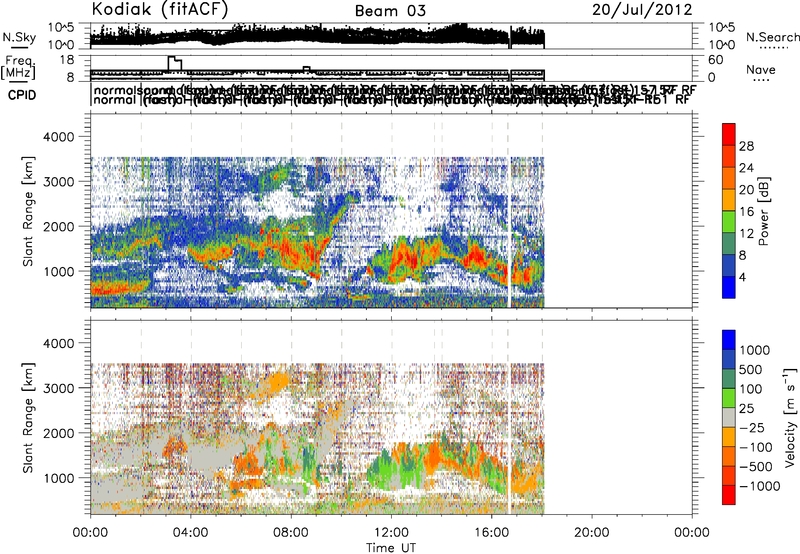Click the '16:00' time tick label
The height and width of the screenshot is (554, 800).
pos(491,533)
